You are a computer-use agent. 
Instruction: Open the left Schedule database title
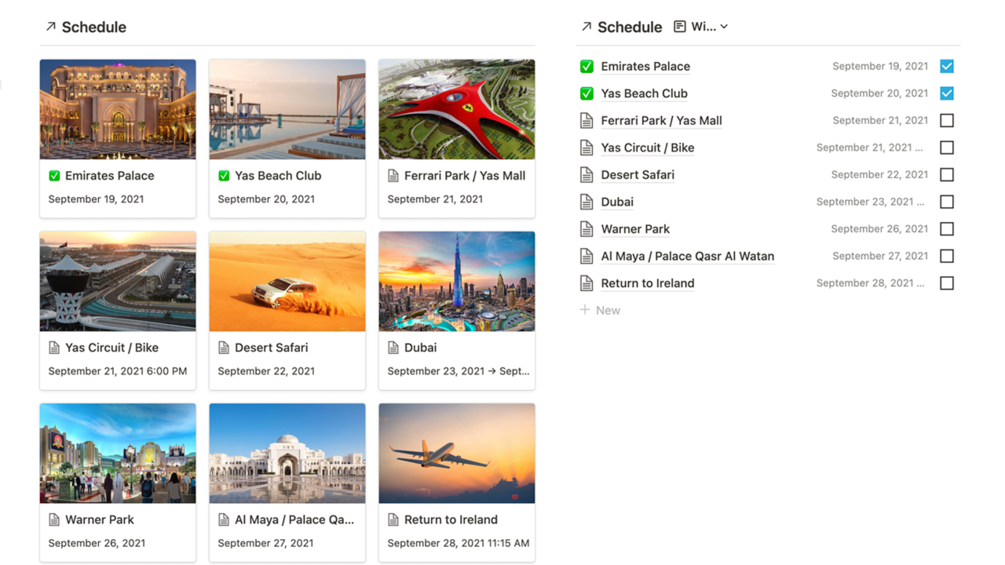click(x=94, y=27)
